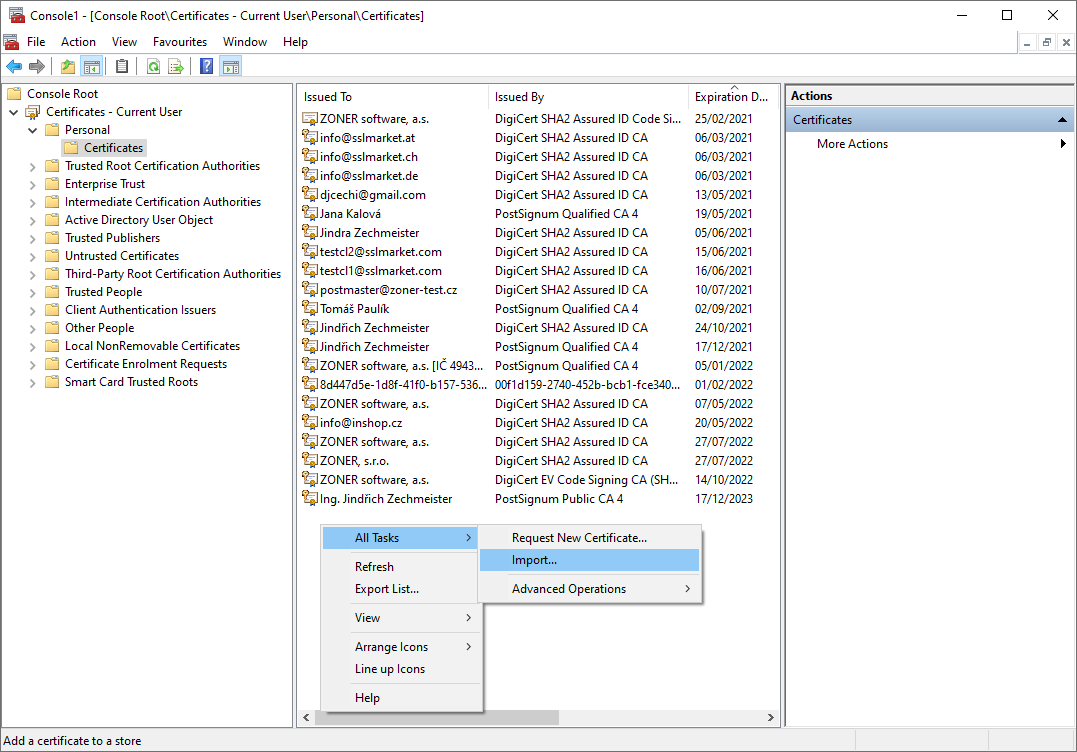Viewport: 1077px width, 752px height.
Task: Click horizontal scrollbar left arrow in list
Action: tap(306, 718)
